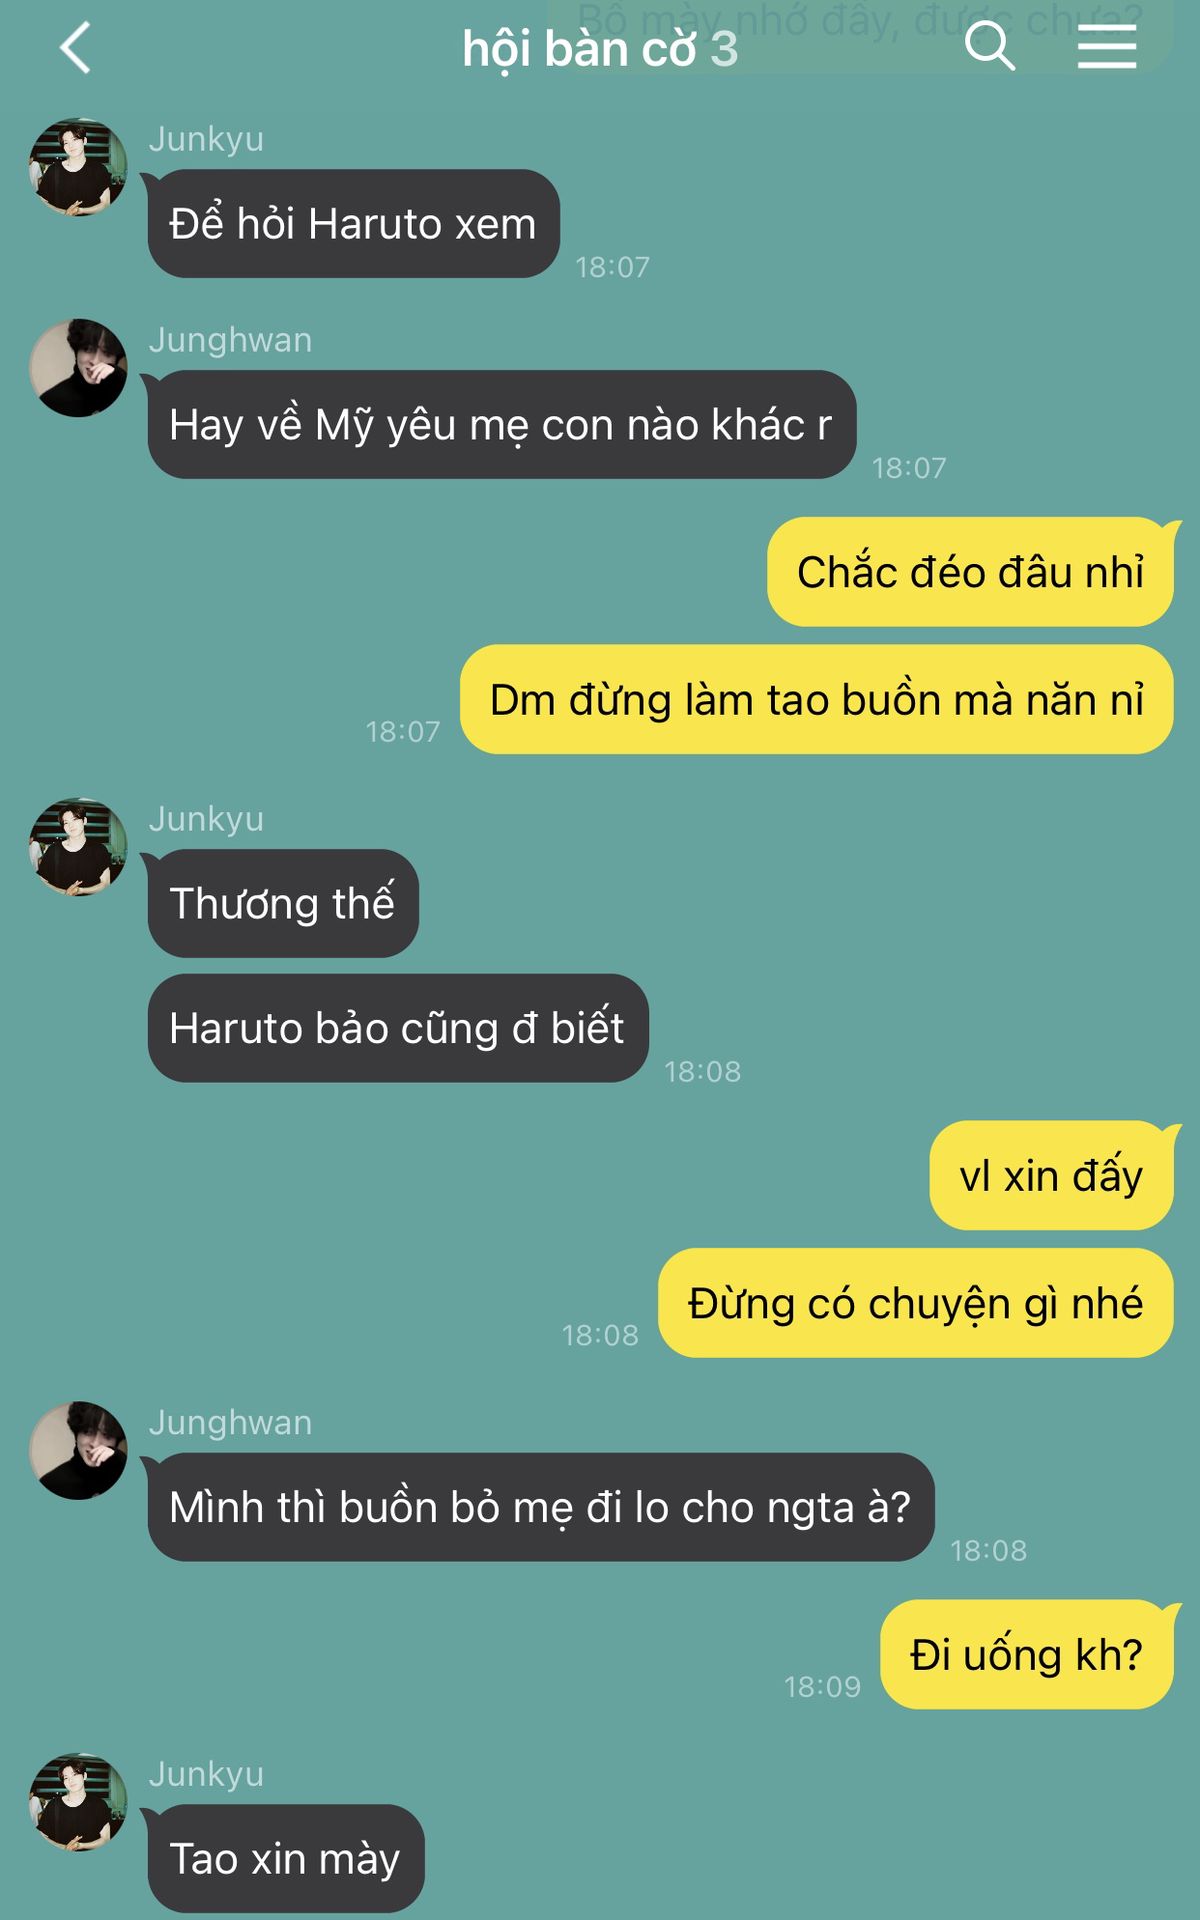Image resolution: width=1200 pixels, height=1920 pixels.
Task: Tap Junghwan's avatar beside 'Mình thì buồn' message
Action: tap(78, 1450)
